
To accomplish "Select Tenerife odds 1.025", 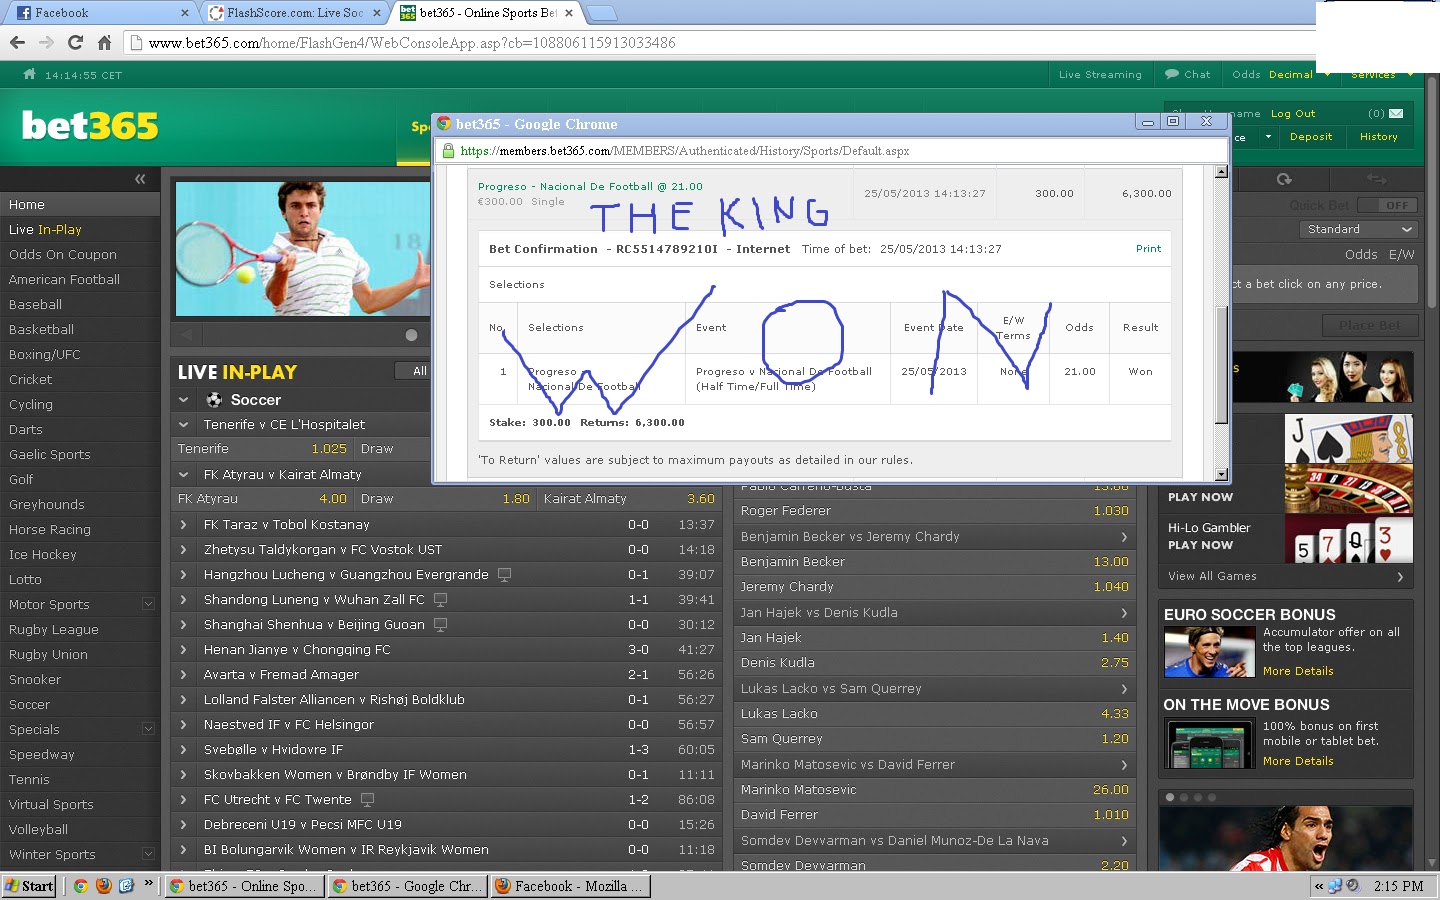I will (x=329, y=449).
